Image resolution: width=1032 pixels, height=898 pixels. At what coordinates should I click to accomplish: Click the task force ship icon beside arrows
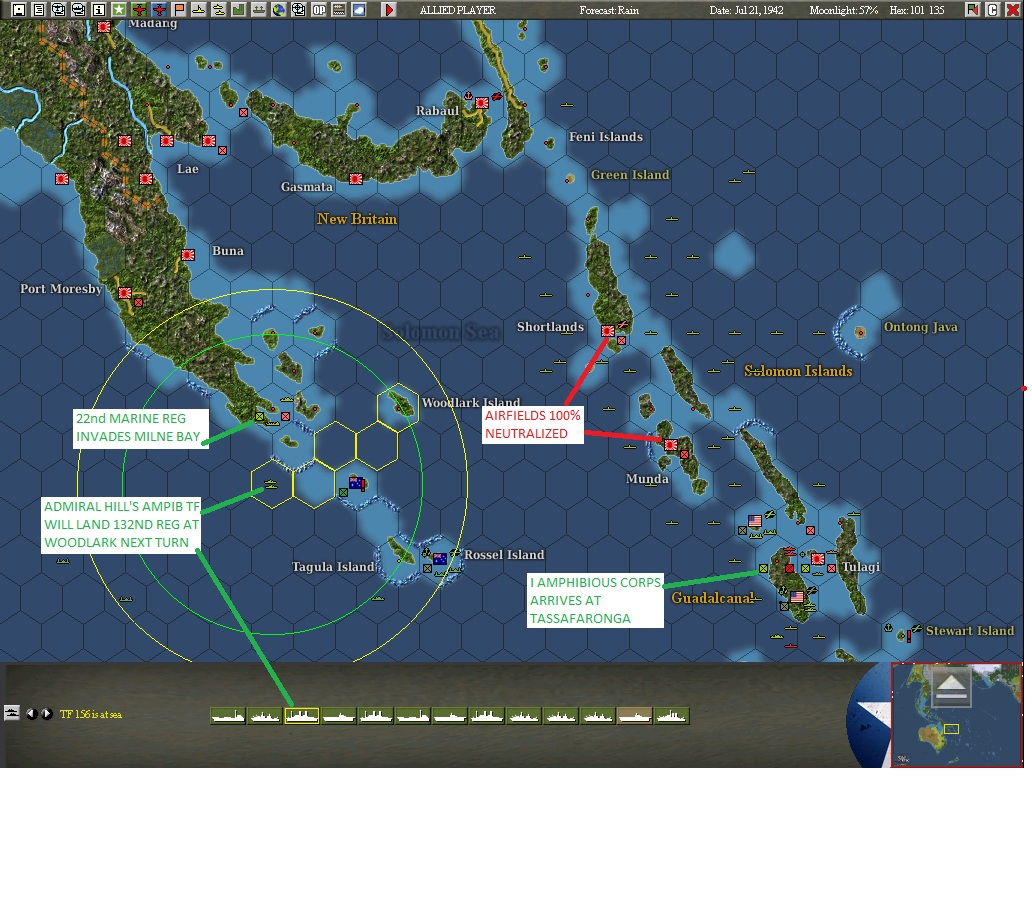click(12, 713)
